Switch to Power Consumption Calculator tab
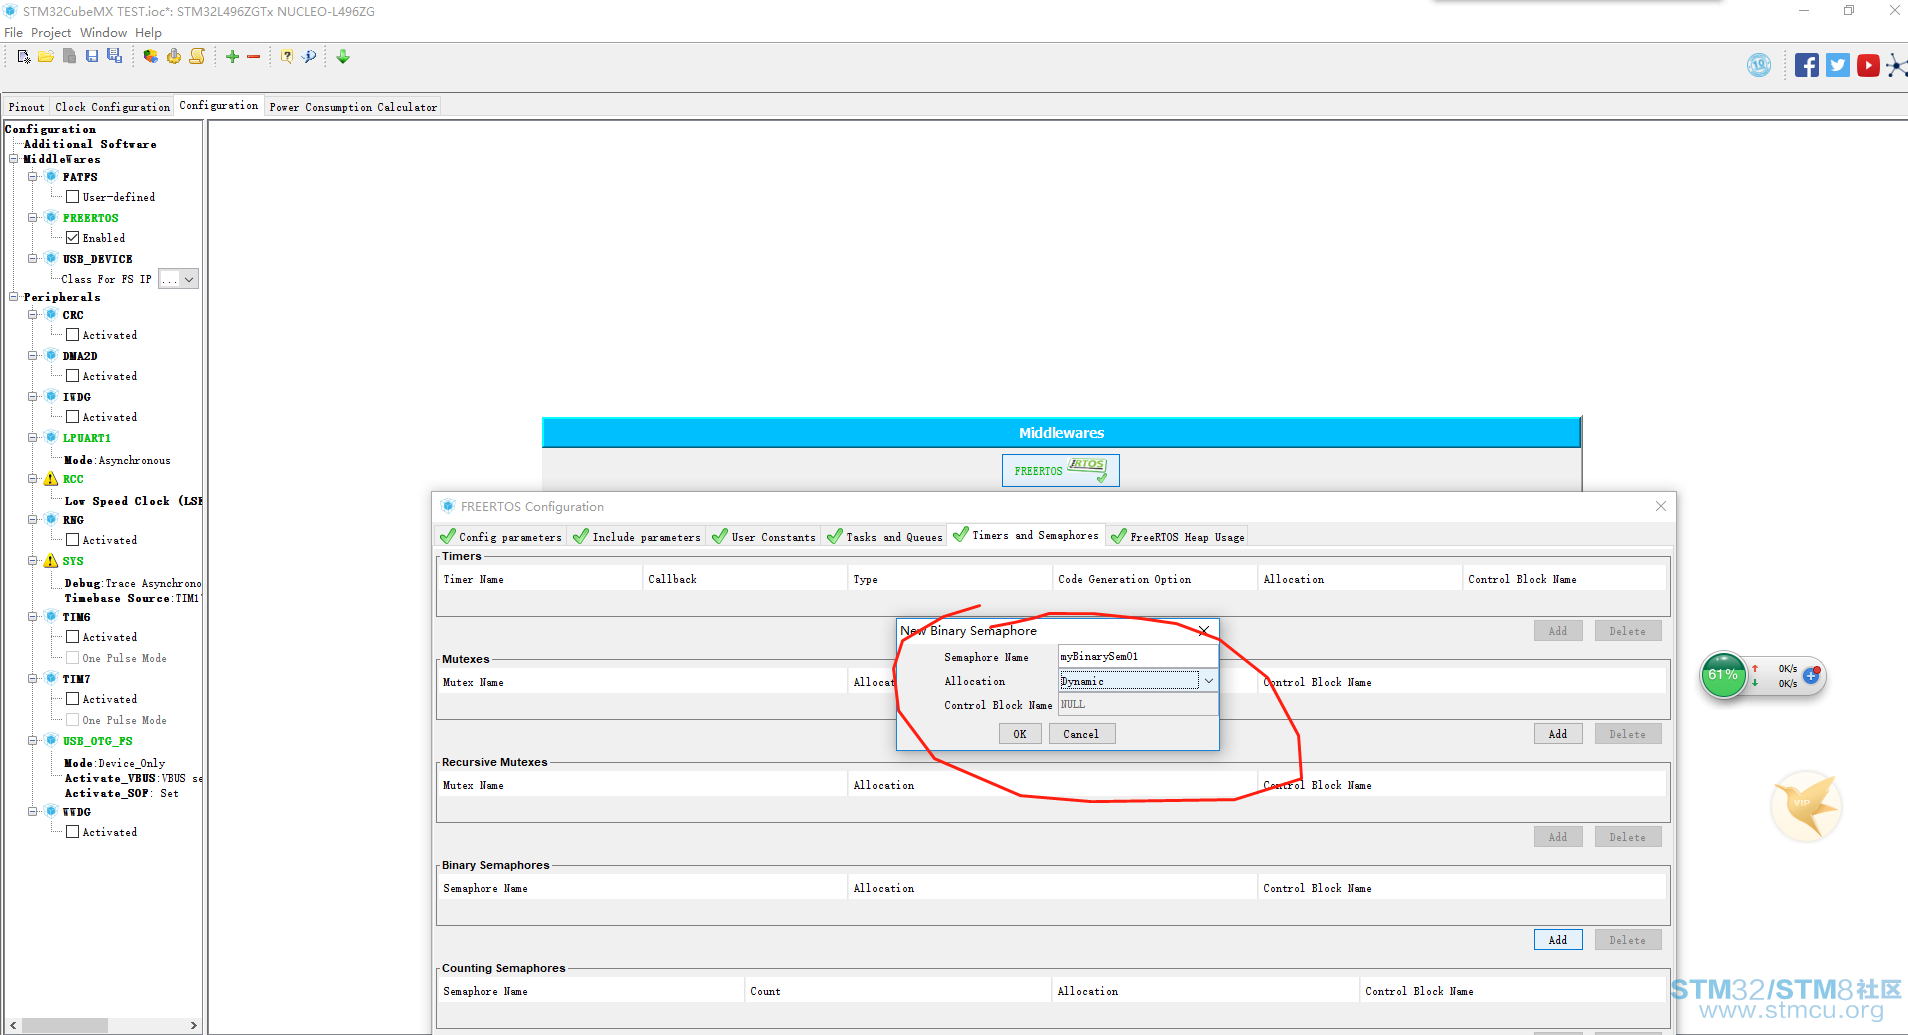This screenshot has height=1035, width=1908. (353, 107)
